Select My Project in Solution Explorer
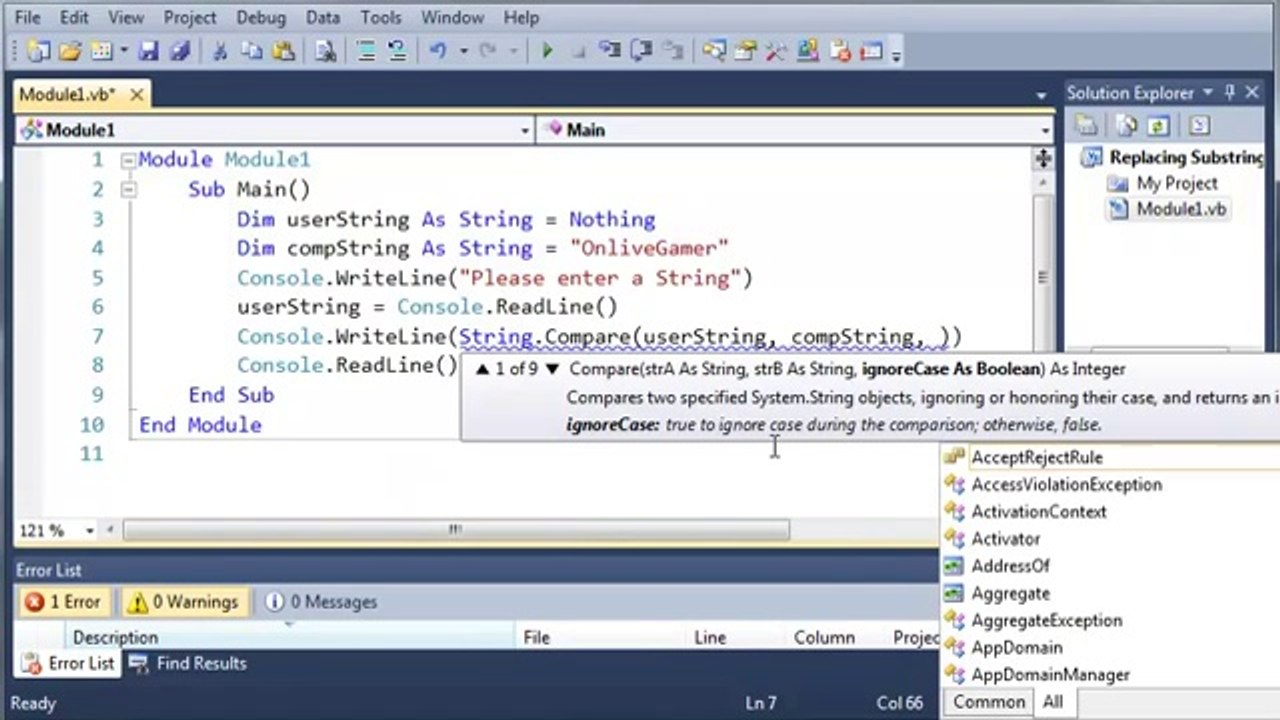Viewport: 1280px width, 720px height. (1176, 183)
